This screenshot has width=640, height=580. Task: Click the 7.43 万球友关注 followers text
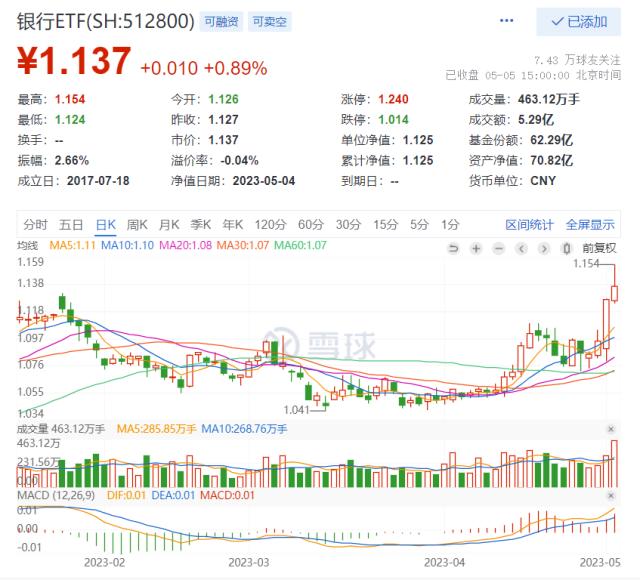pos(577,60)
